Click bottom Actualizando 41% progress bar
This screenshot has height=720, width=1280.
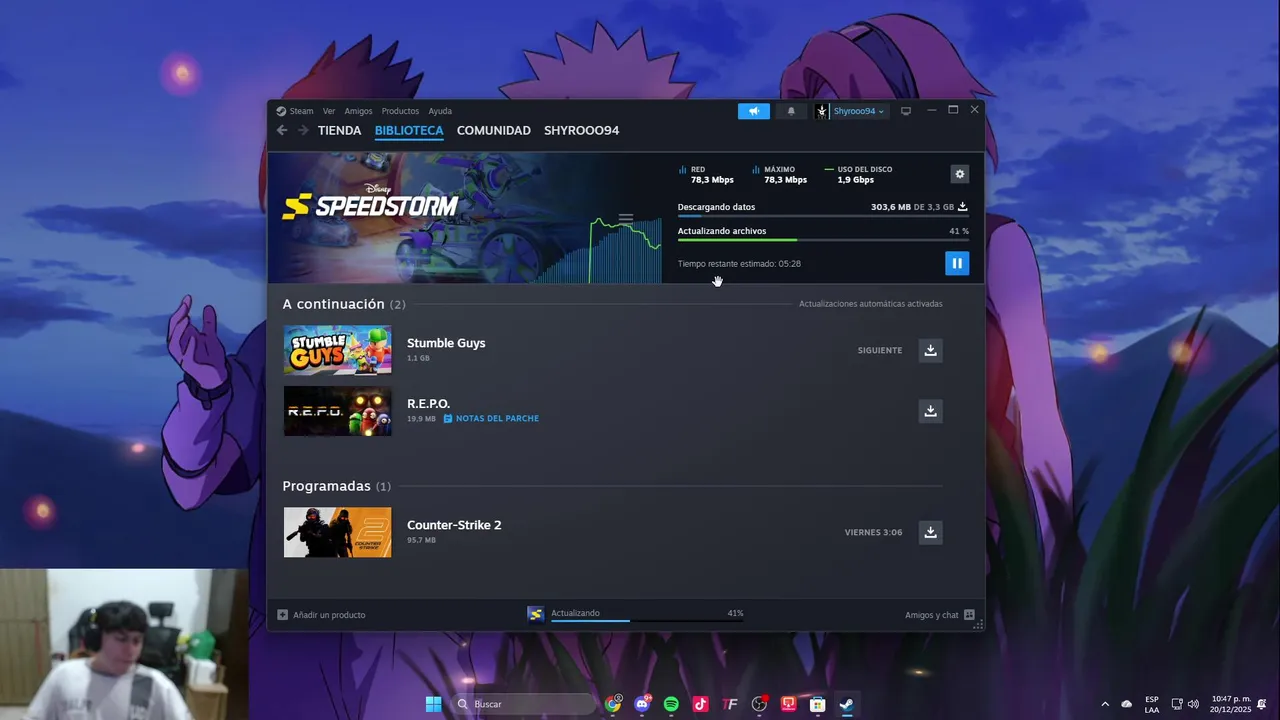pyautogui.click(x=647, y=621)
